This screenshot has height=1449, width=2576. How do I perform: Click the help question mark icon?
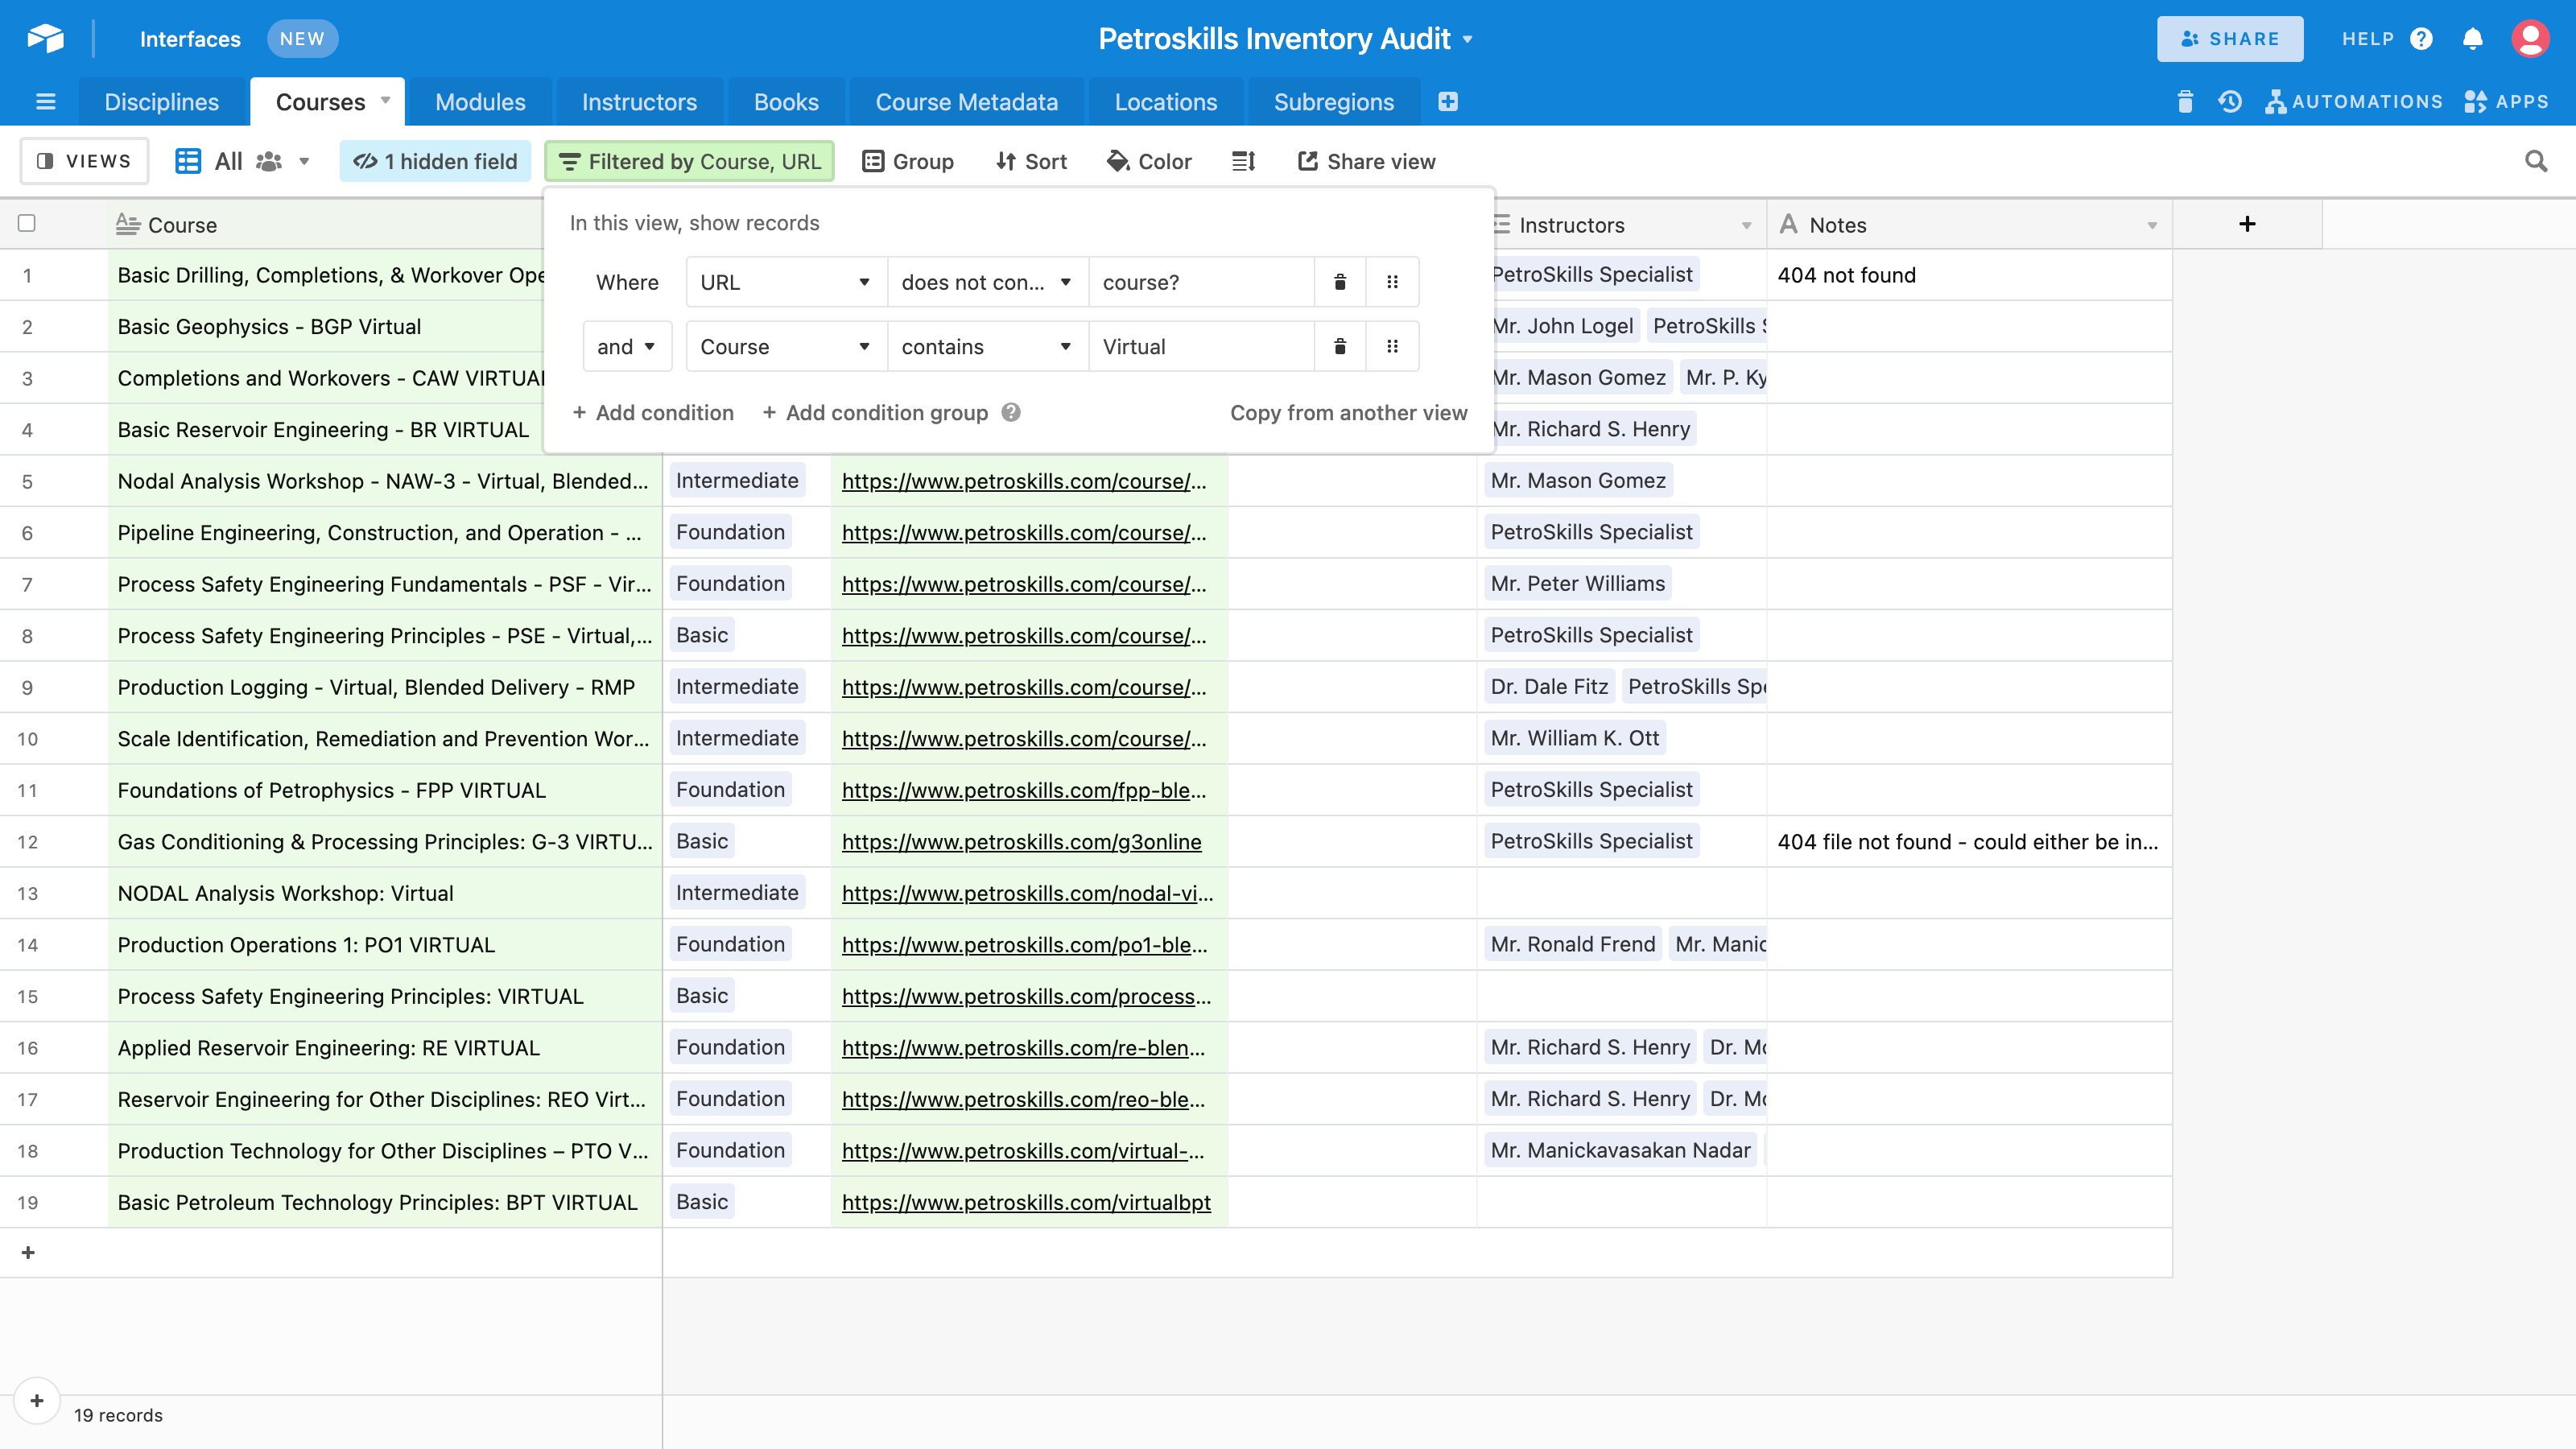tap(2421, 39)
